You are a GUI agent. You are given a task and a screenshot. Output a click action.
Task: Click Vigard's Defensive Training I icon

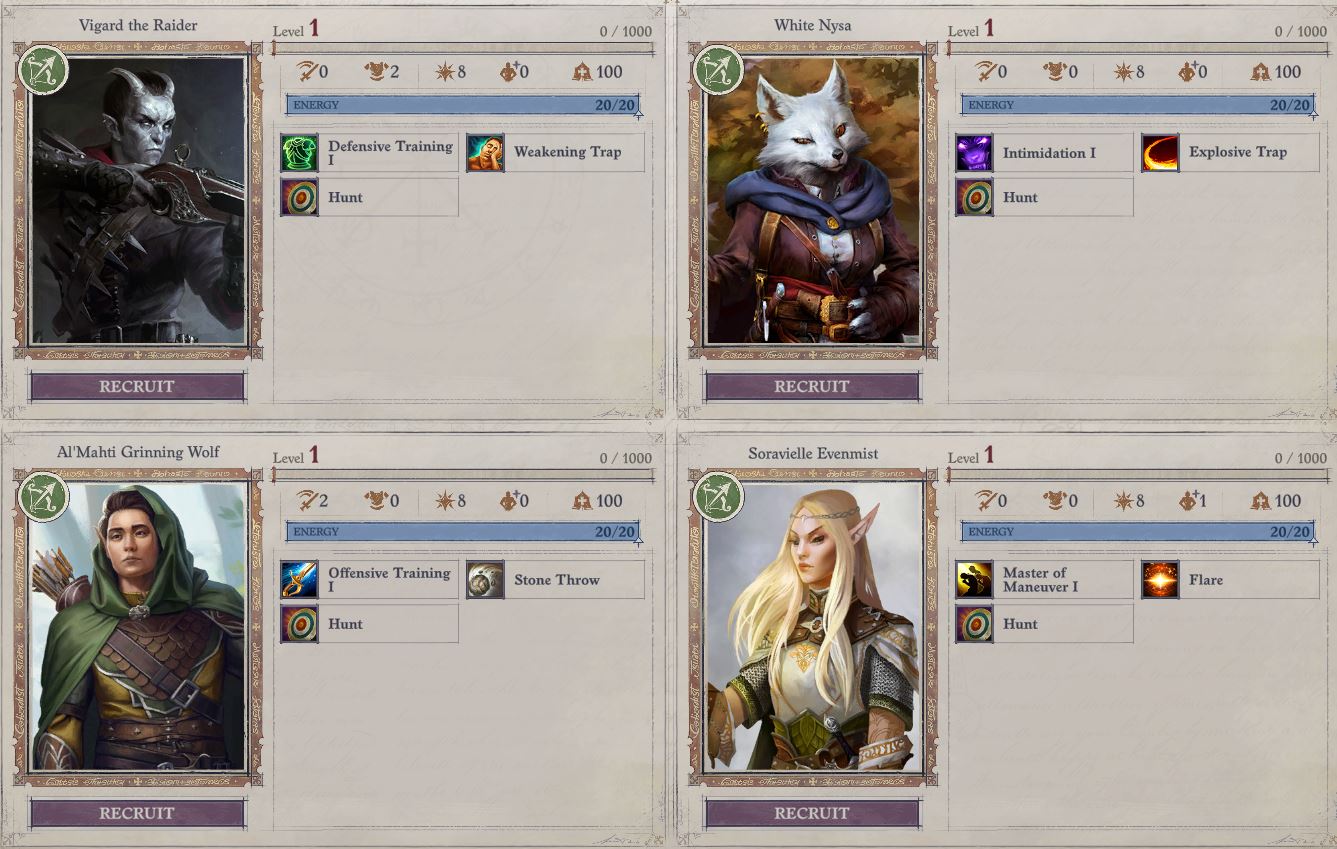pyautogui.click(x=299, y=153)
